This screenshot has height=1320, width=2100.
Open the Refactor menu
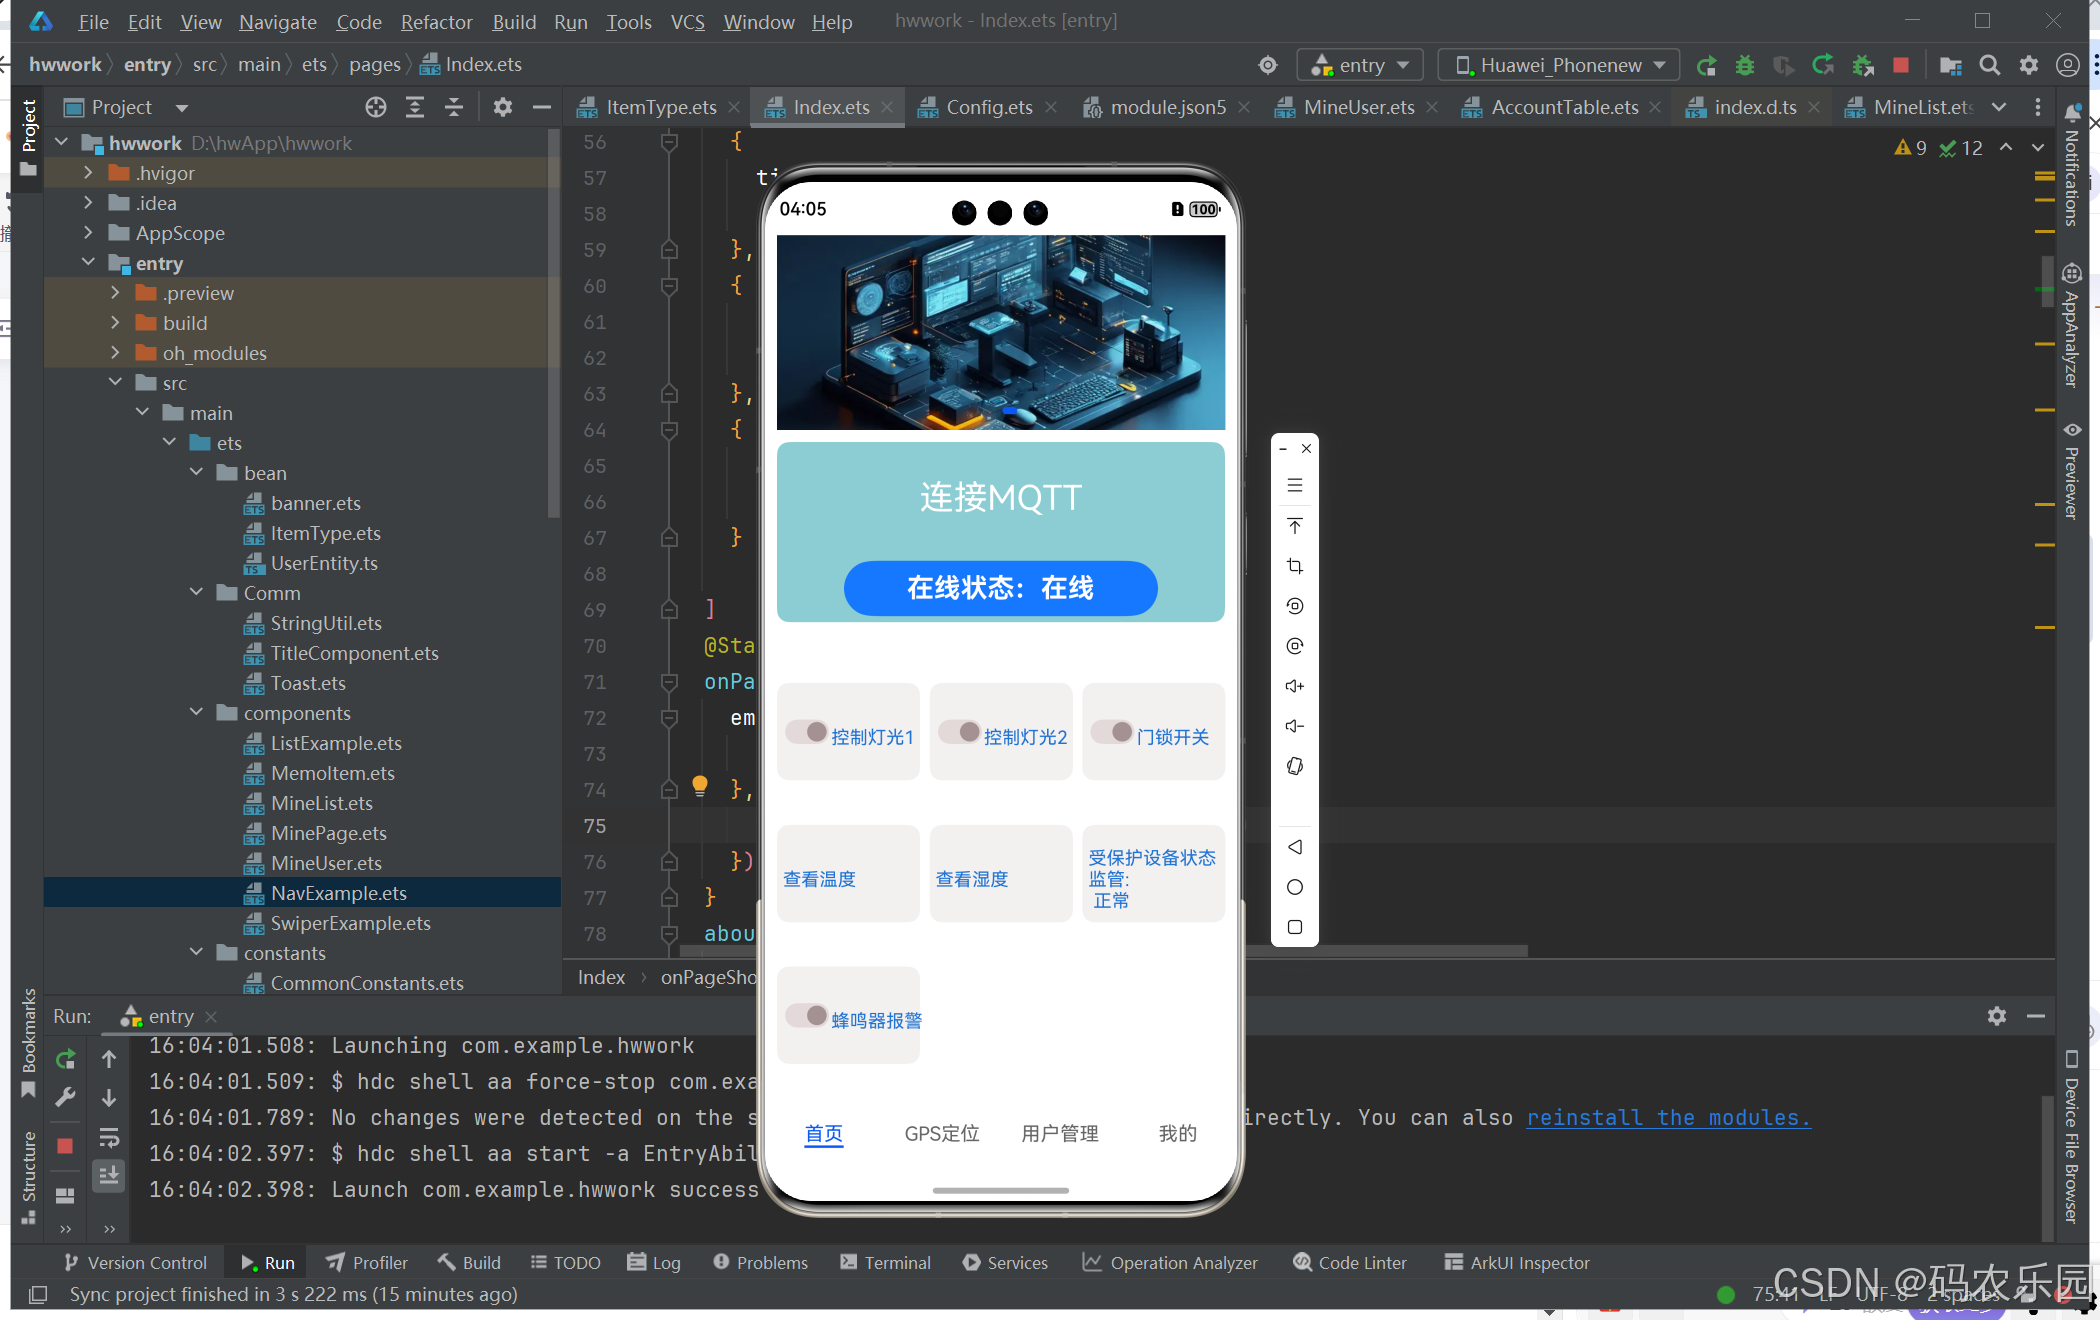(436, 22)
